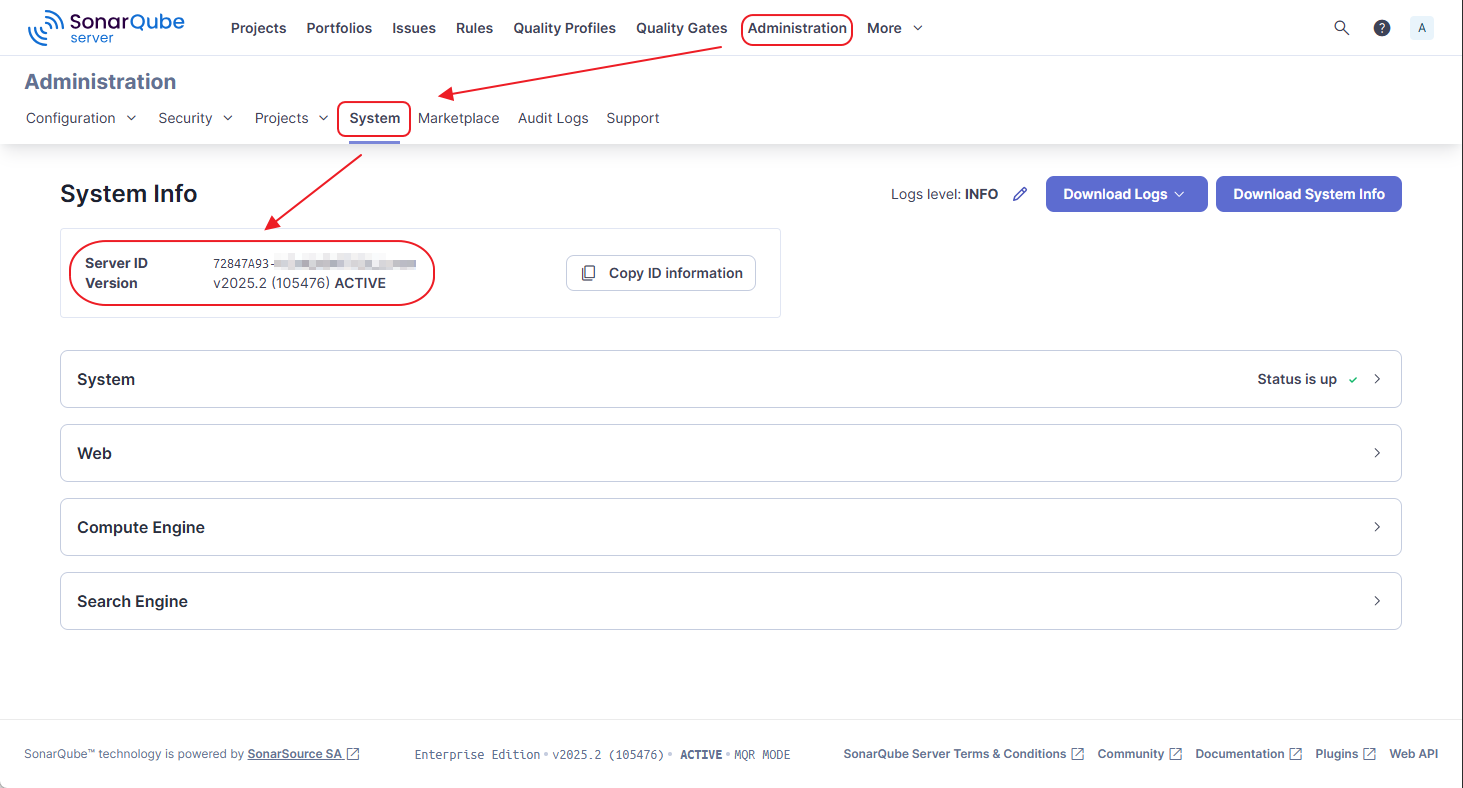Viewport: 1463px width, 788px height.
Task: Open the Plugins footer link
Action: tap(1346, 754)
